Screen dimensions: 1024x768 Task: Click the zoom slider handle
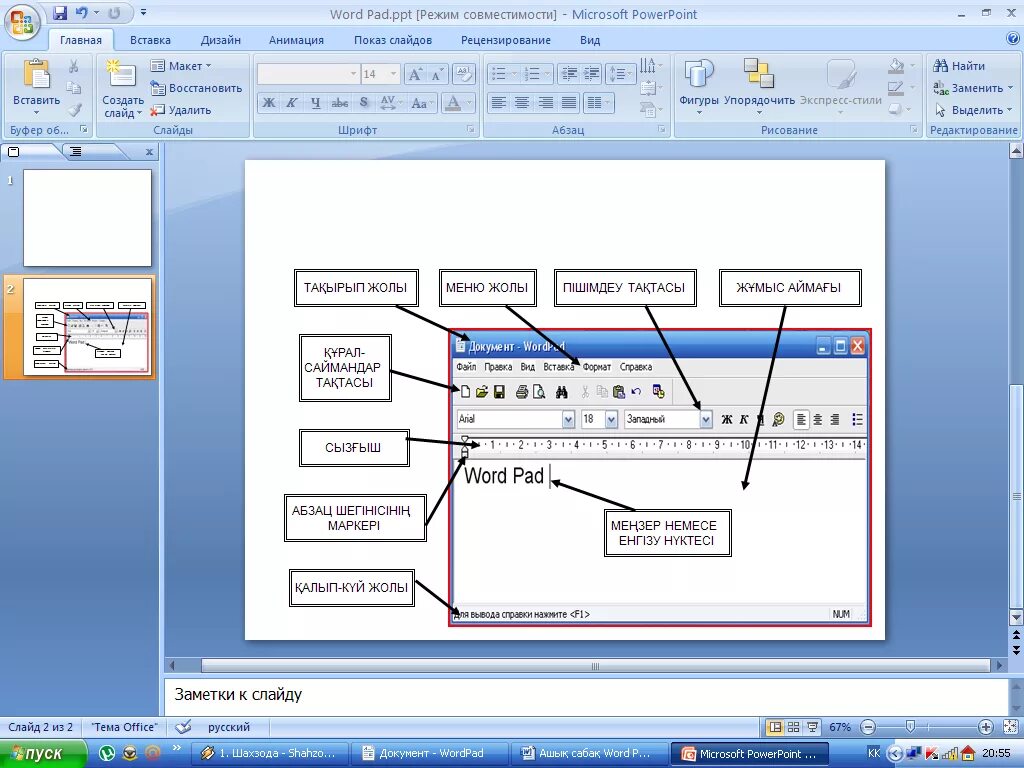click(x=910, y=726)
